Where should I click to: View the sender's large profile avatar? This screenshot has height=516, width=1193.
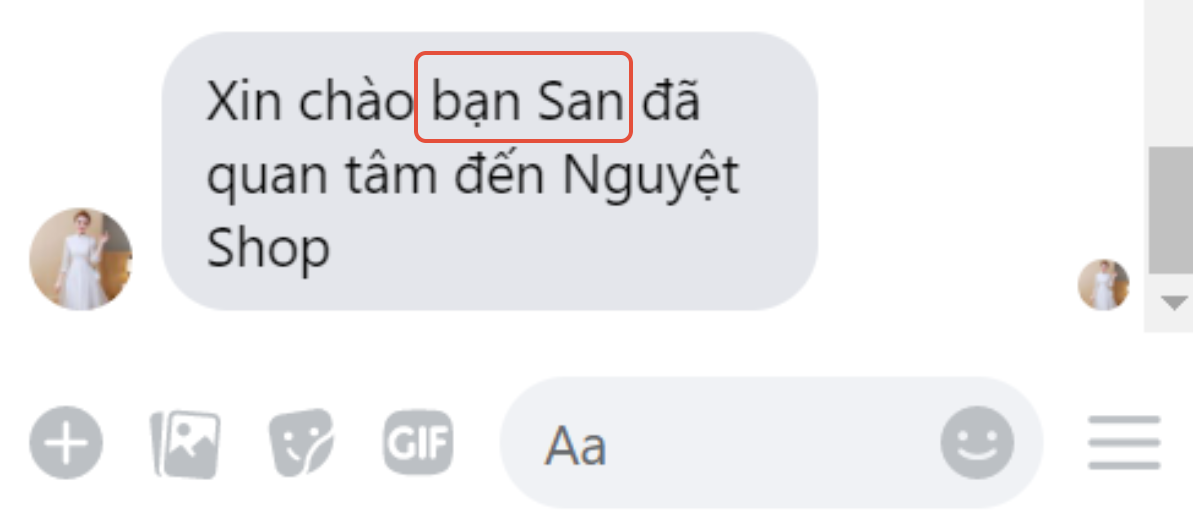coord(81,259)
